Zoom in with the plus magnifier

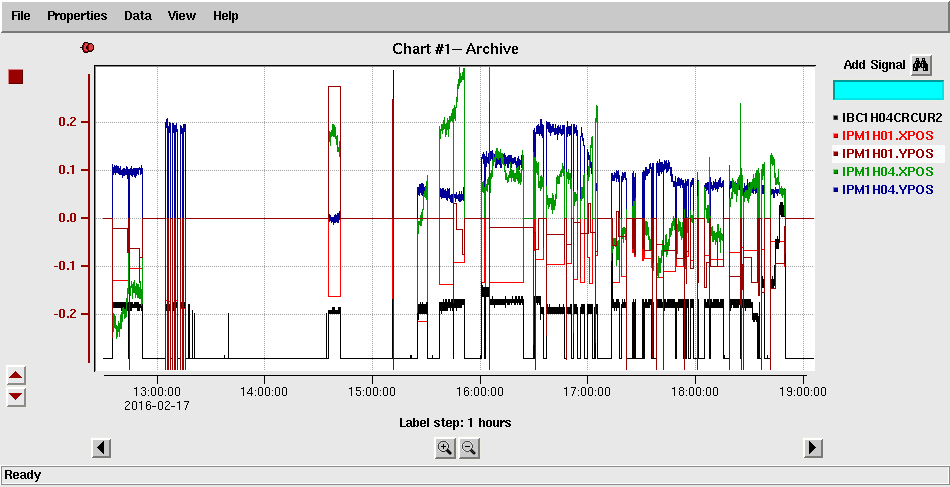445,448
